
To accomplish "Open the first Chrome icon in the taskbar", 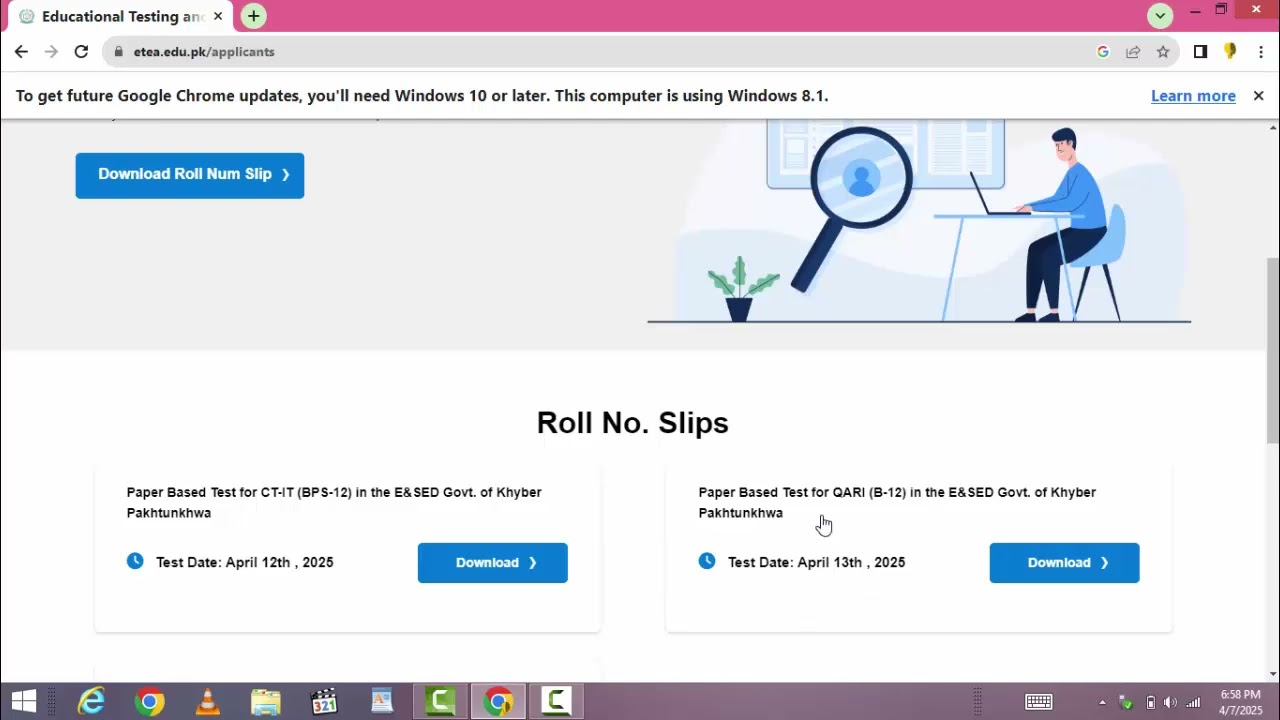I will coord(150,702).
